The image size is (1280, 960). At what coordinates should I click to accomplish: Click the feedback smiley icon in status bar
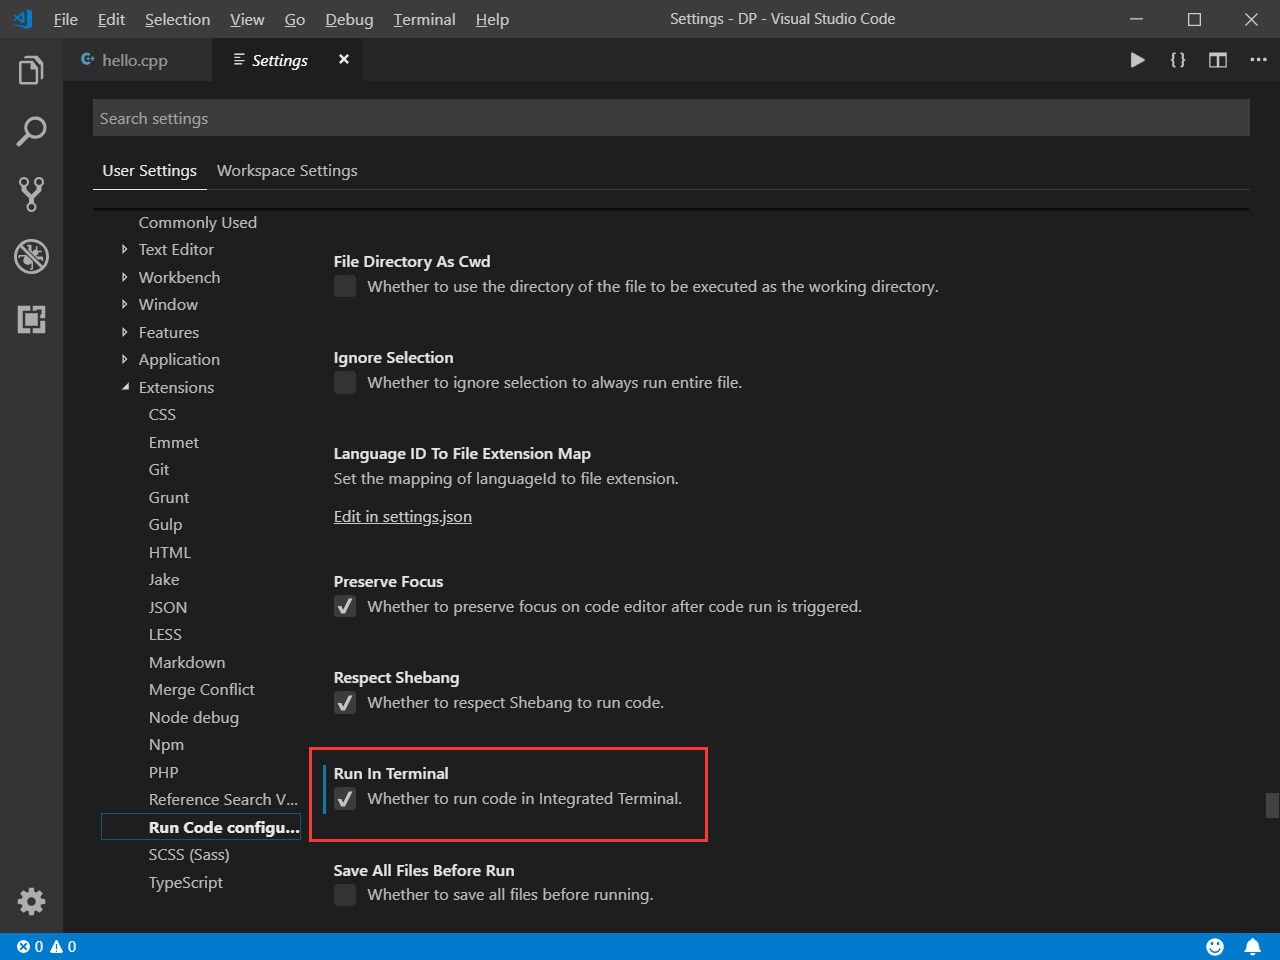click(1215, 946)
